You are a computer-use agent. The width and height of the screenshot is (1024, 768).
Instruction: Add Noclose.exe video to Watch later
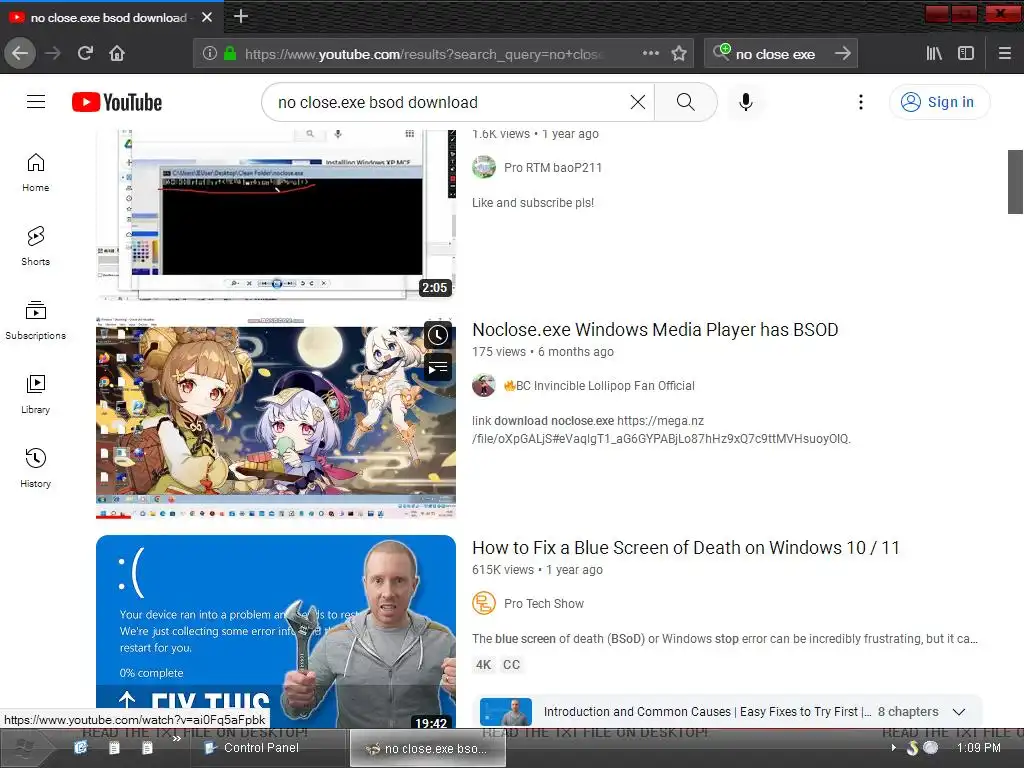point(438,335)
